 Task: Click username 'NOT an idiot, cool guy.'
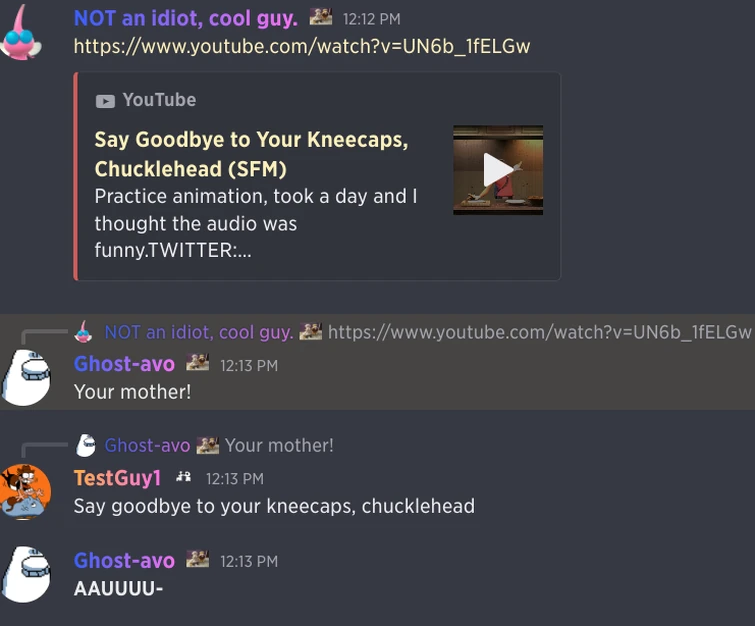click(x=185, y=18)
